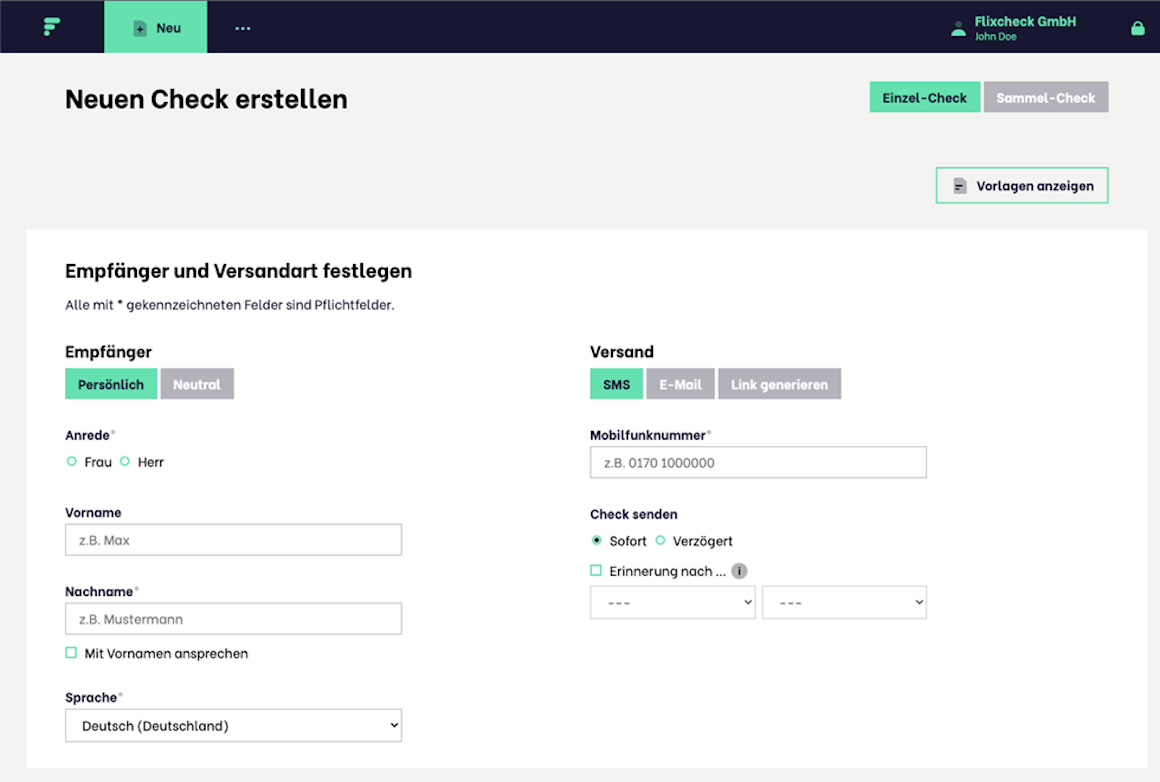The width and height of the screenshot is (1160, 782).
Task: Switch recipient type to Neutral
Action: [x=197, y=385]
